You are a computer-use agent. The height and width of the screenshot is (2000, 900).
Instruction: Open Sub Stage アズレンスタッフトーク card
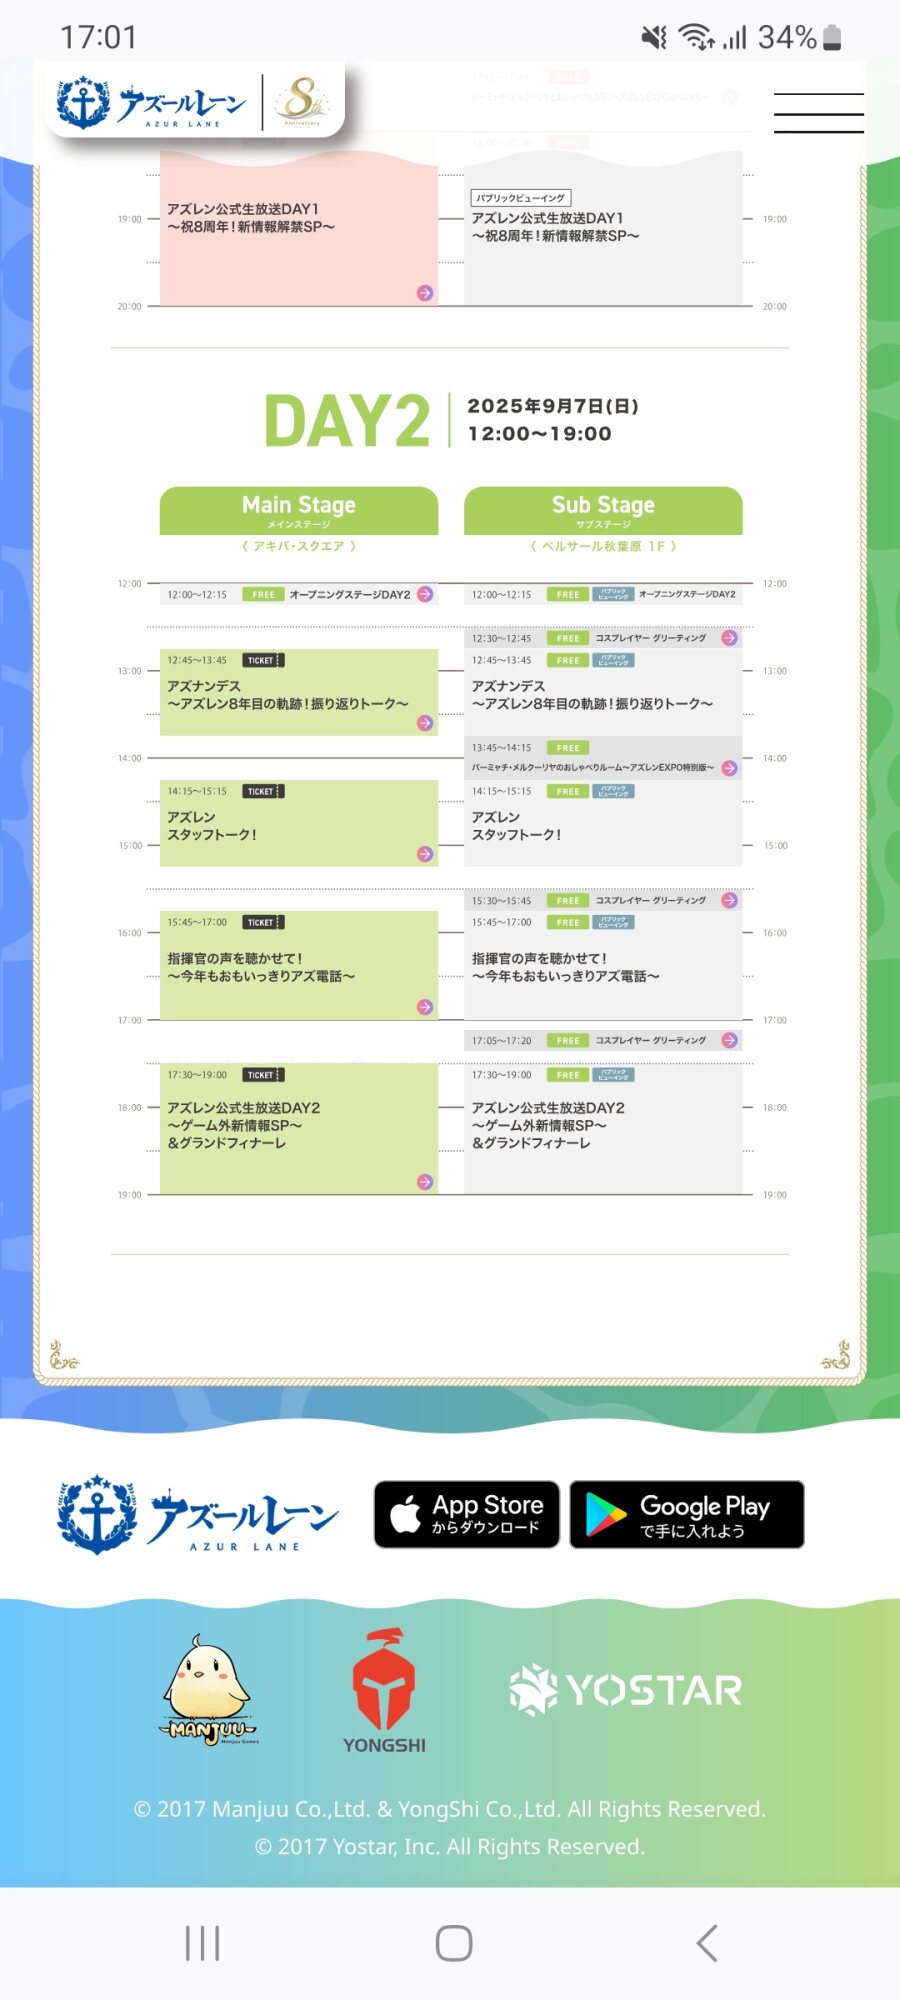tap(603, 823)
